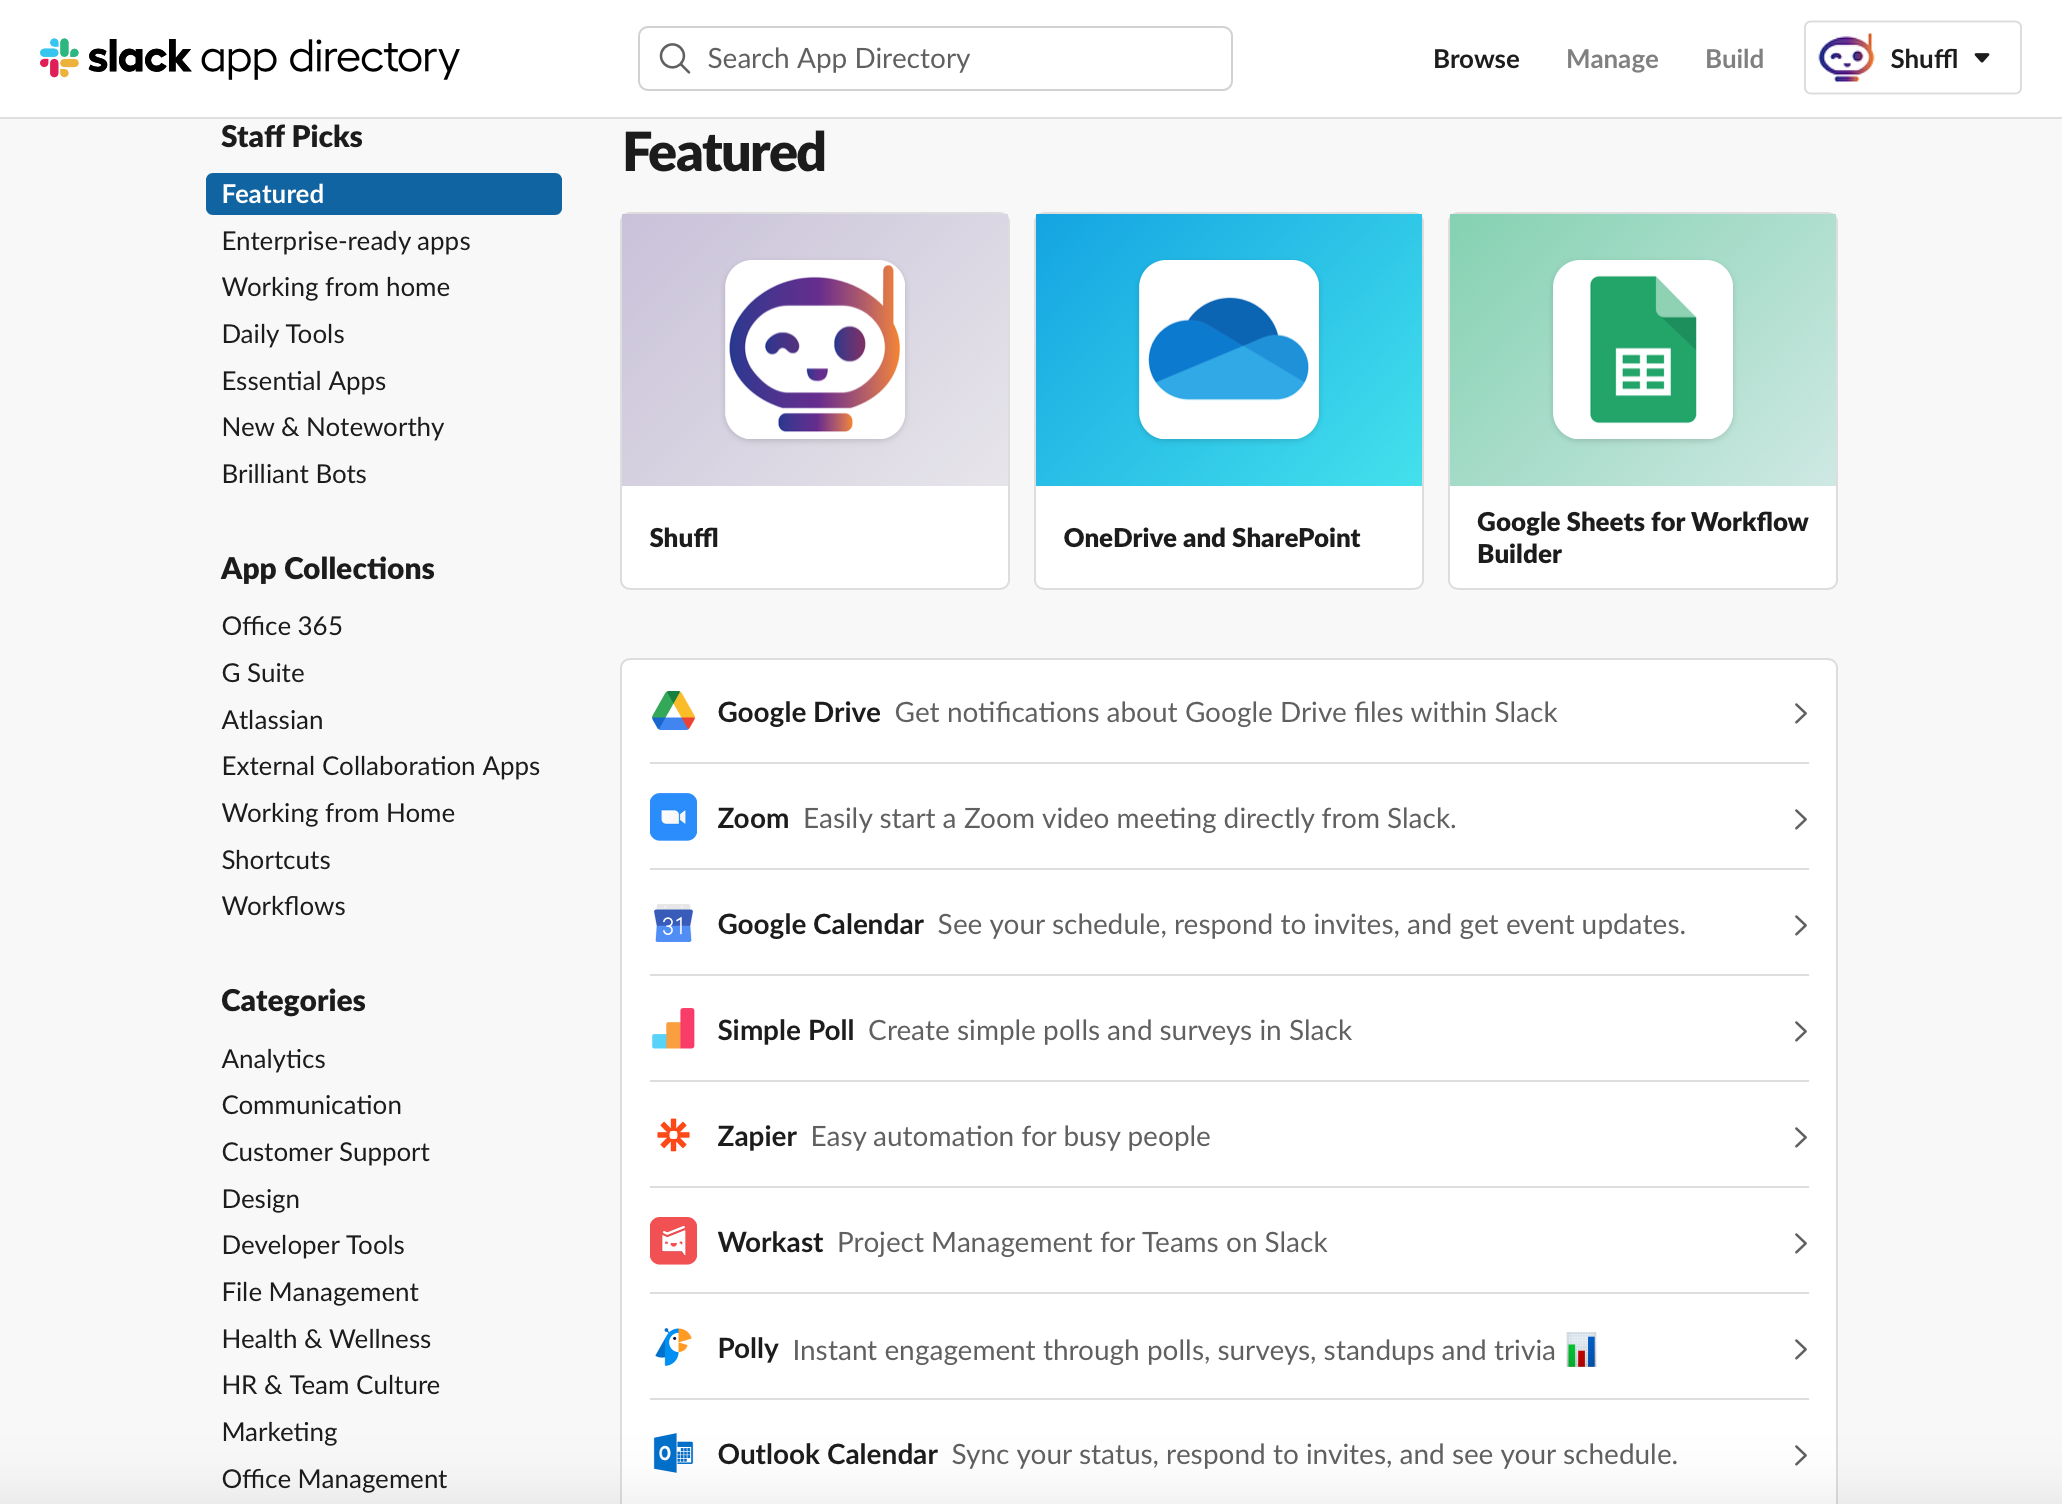Click the Outlook Calendar icon
This screenshot has width=2062, height=1504.
[x=673, y=1454]
